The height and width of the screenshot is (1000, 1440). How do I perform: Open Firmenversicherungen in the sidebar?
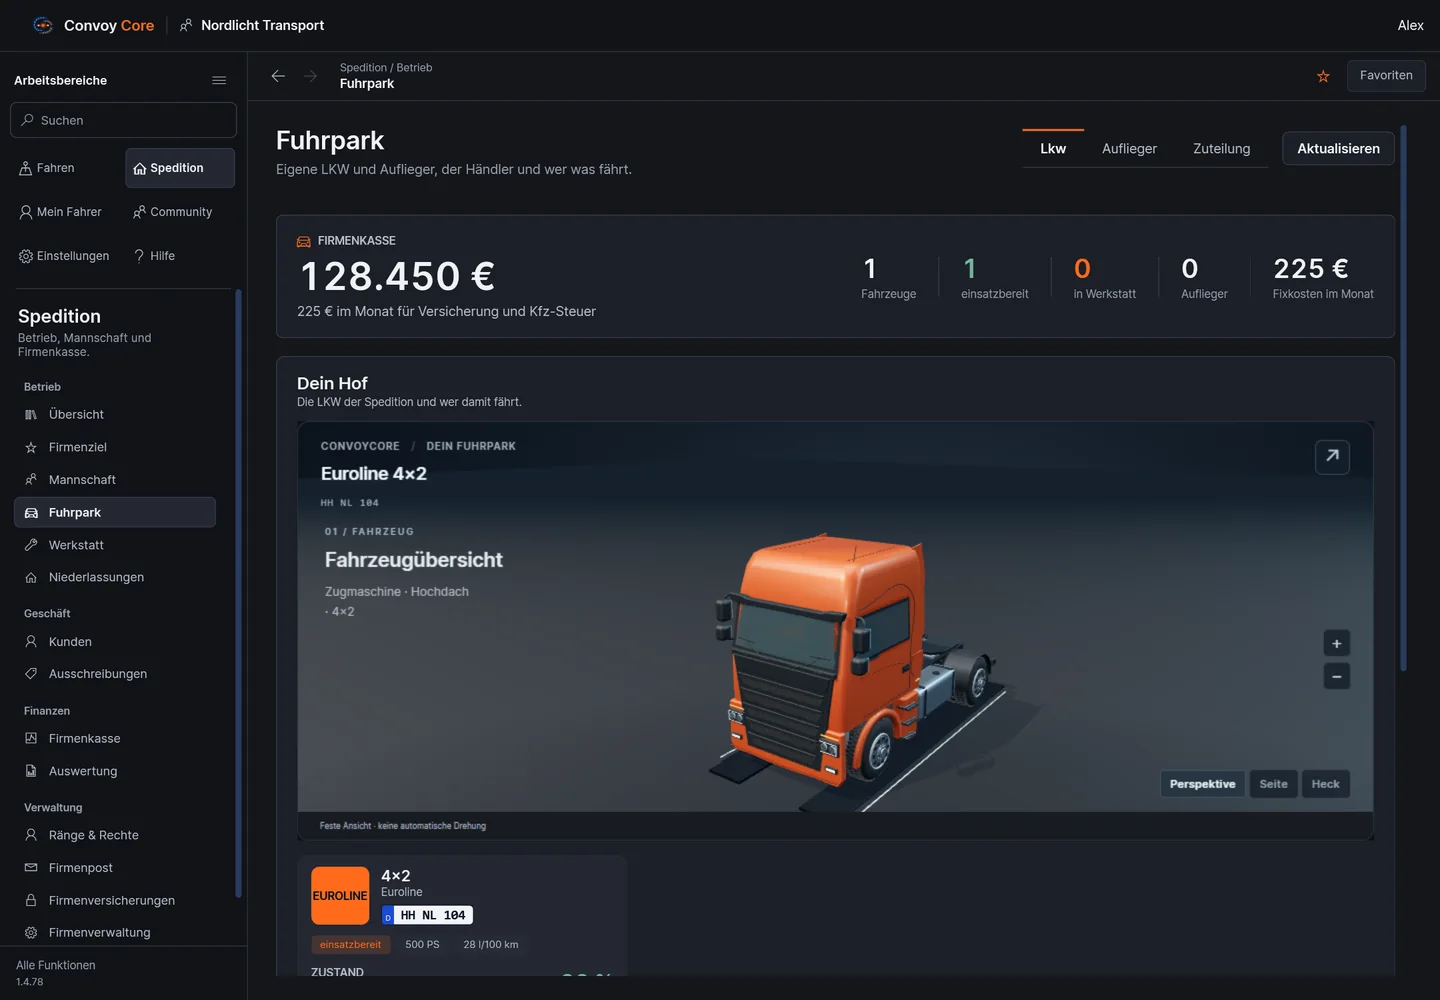115,900
